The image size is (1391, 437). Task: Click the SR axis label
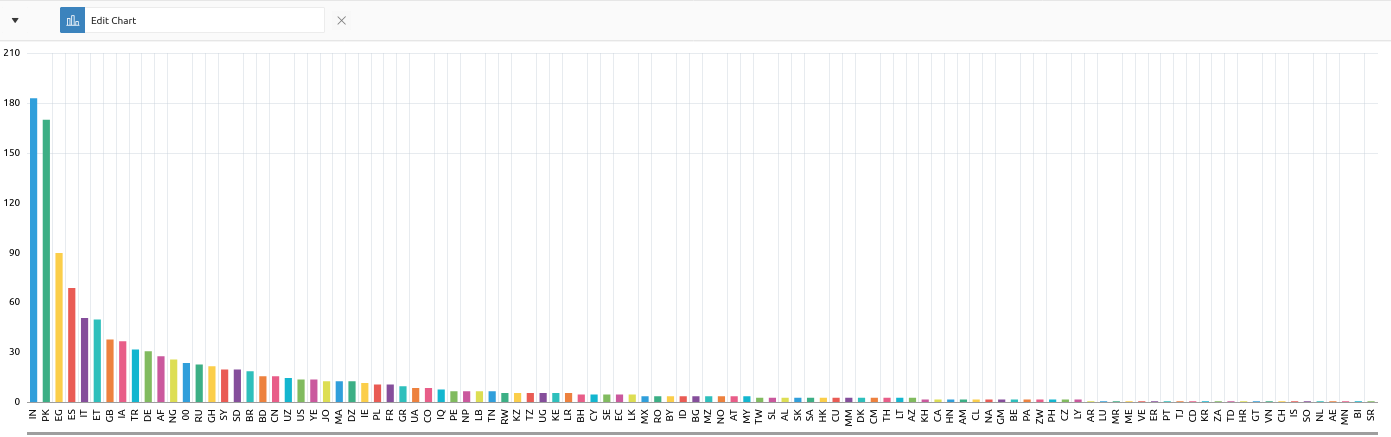tap(1370, 413)
